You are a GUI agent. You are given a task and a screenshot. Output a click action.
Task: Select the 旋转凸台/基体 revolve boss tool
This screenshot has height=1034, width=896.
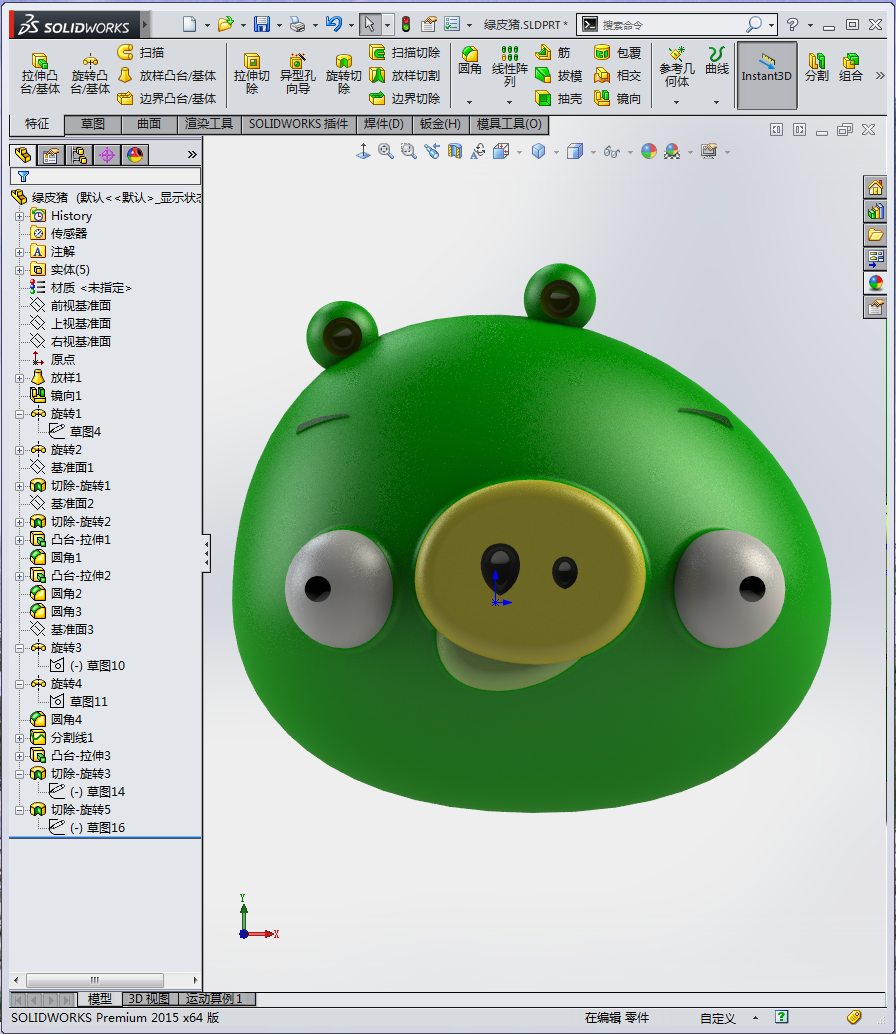90,74
